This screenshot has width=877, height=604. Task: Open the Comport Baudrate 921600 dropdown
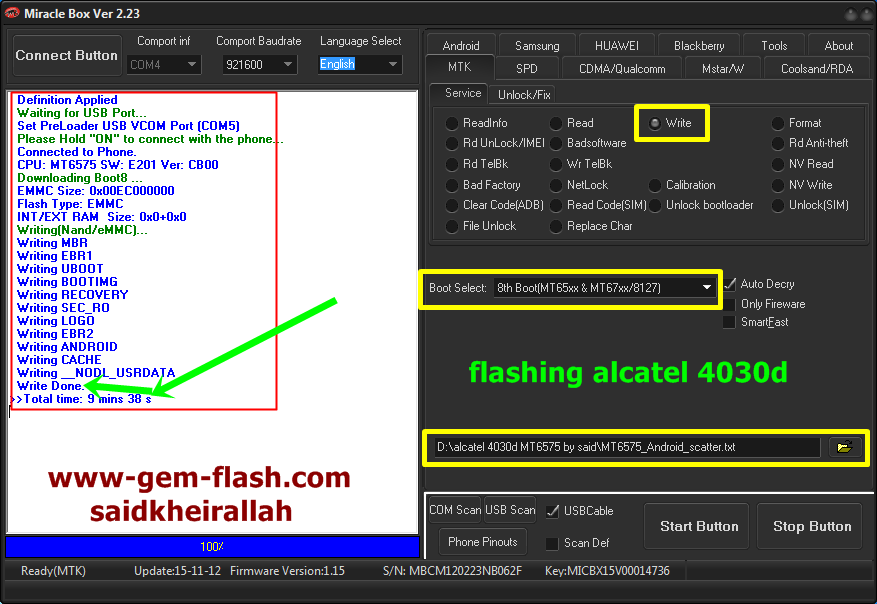[x=260, y=64]
